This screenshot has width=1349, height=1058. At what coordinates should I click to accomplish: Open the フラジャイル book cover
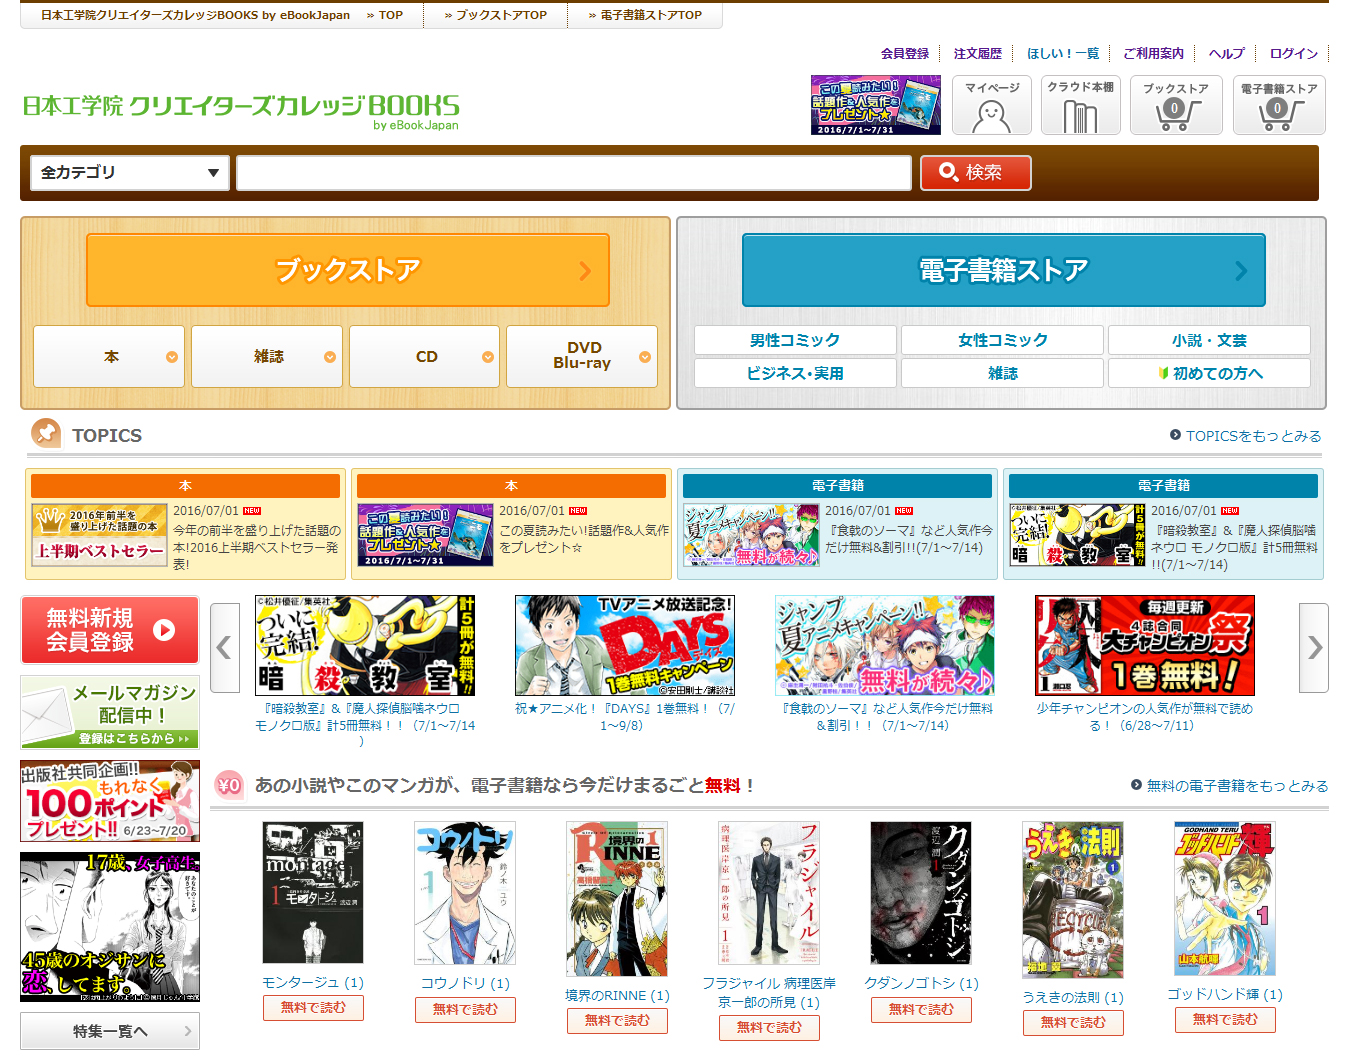pos(769,893)
